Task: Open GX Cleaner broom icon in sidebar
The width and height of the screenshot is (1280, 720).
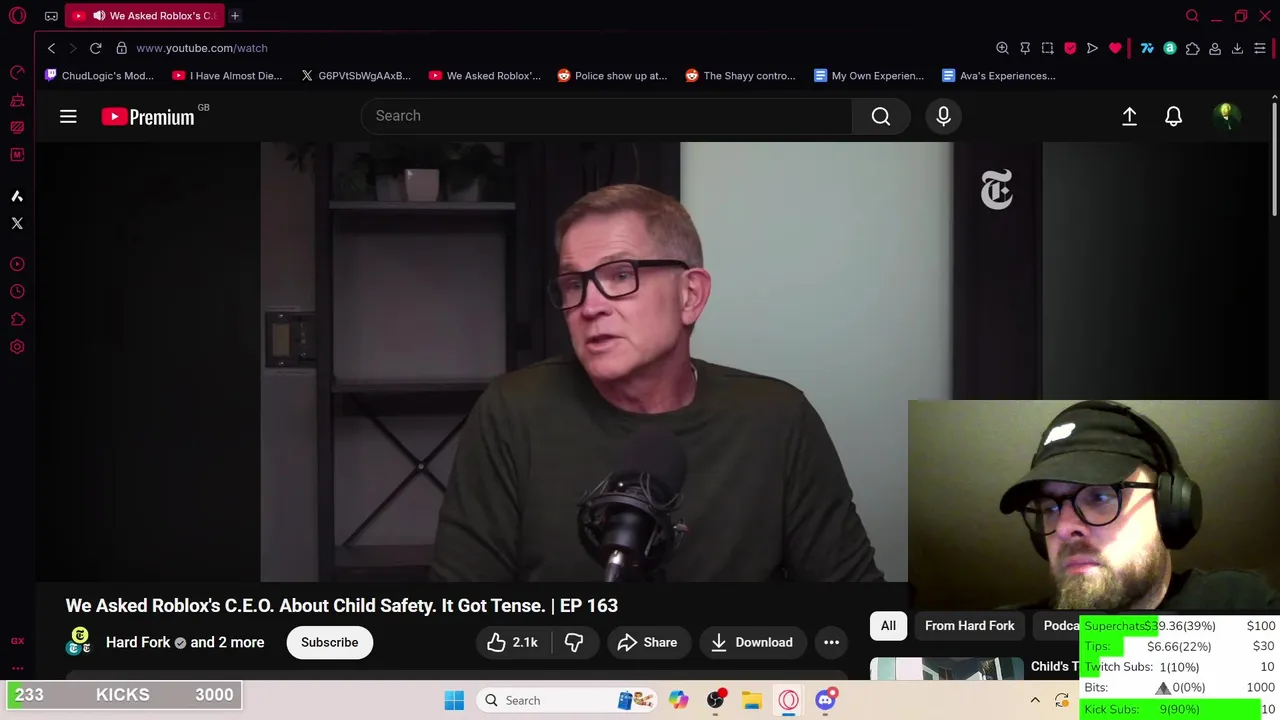Action: click(17, 100)
